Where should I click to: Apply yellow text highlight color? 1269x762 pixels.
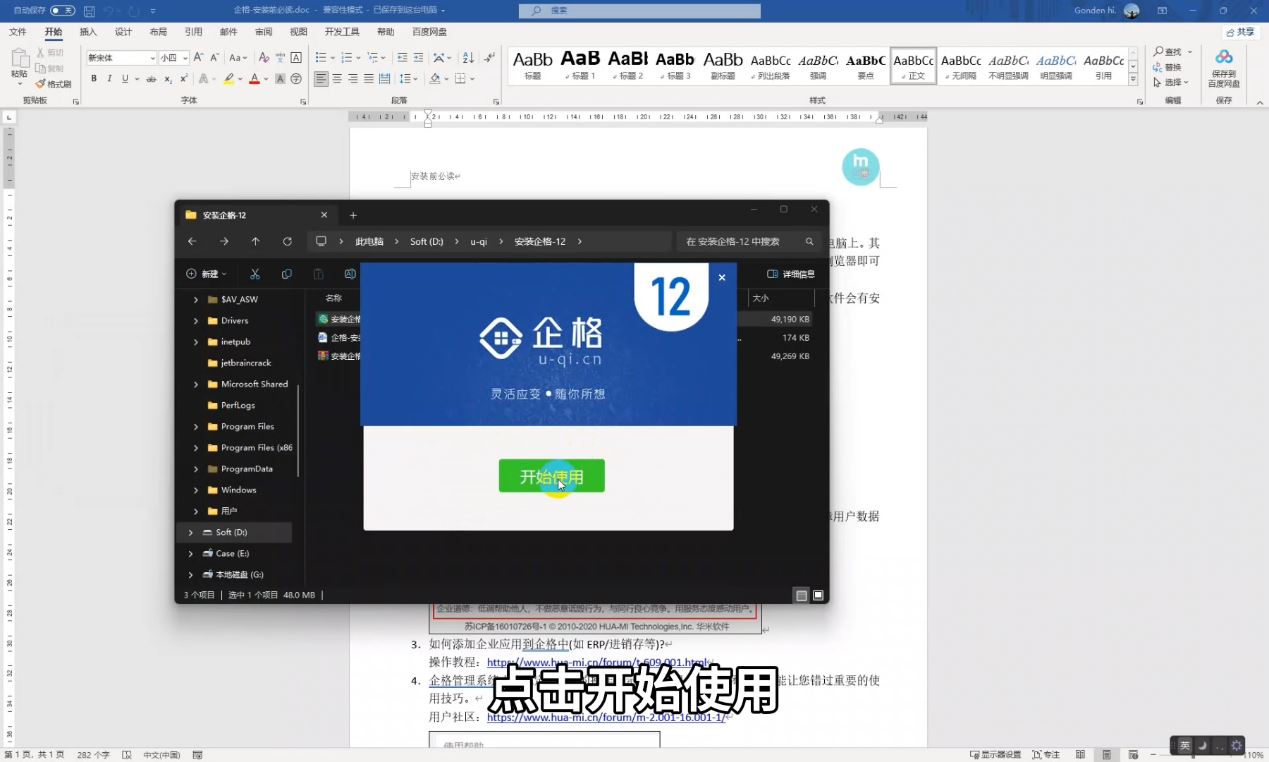[x=229, y=79]
